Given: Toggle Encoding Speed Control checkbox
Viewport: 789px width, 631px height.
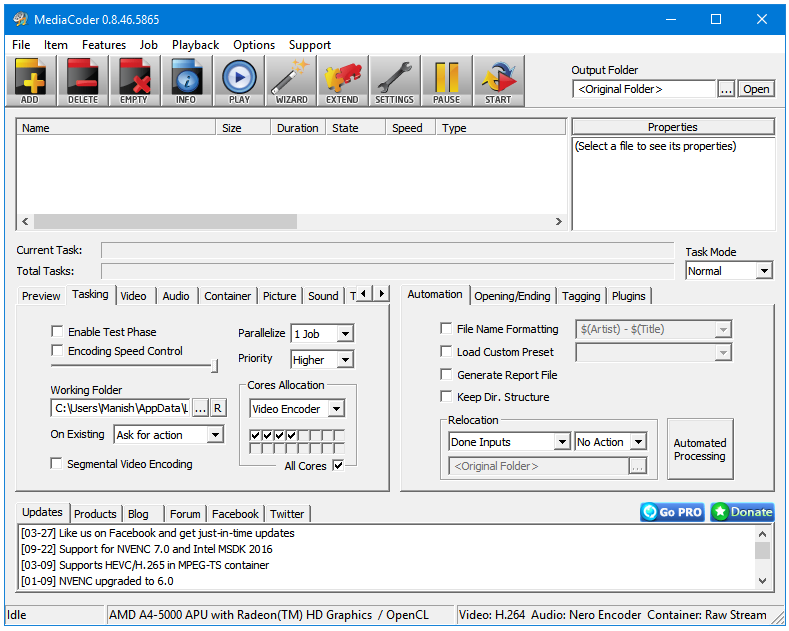Looking at the screenshot, I should tap(57, 350).
